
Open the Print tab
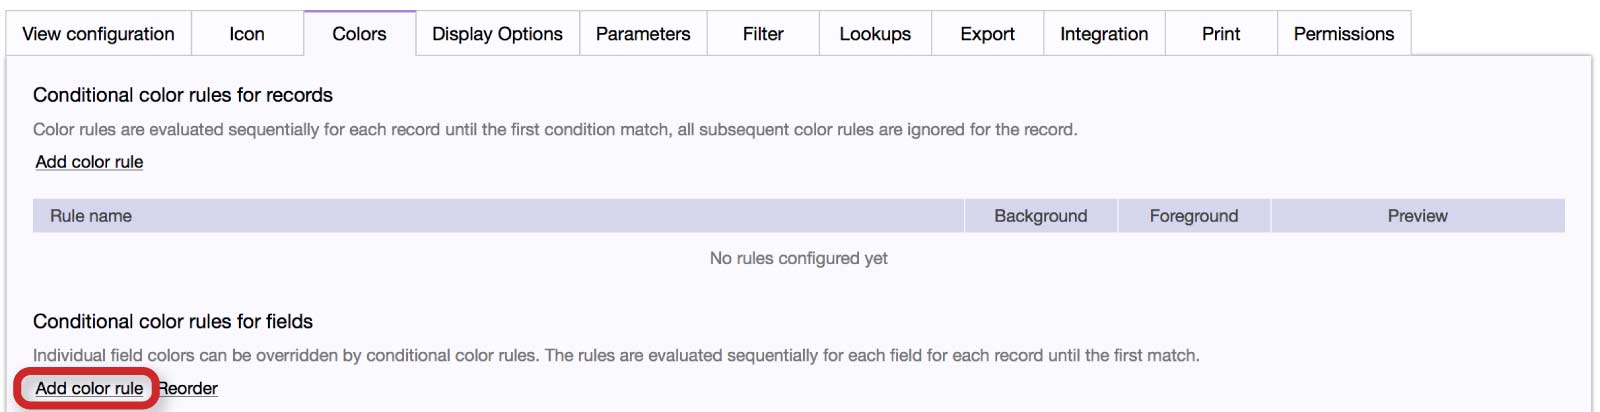1221,34
